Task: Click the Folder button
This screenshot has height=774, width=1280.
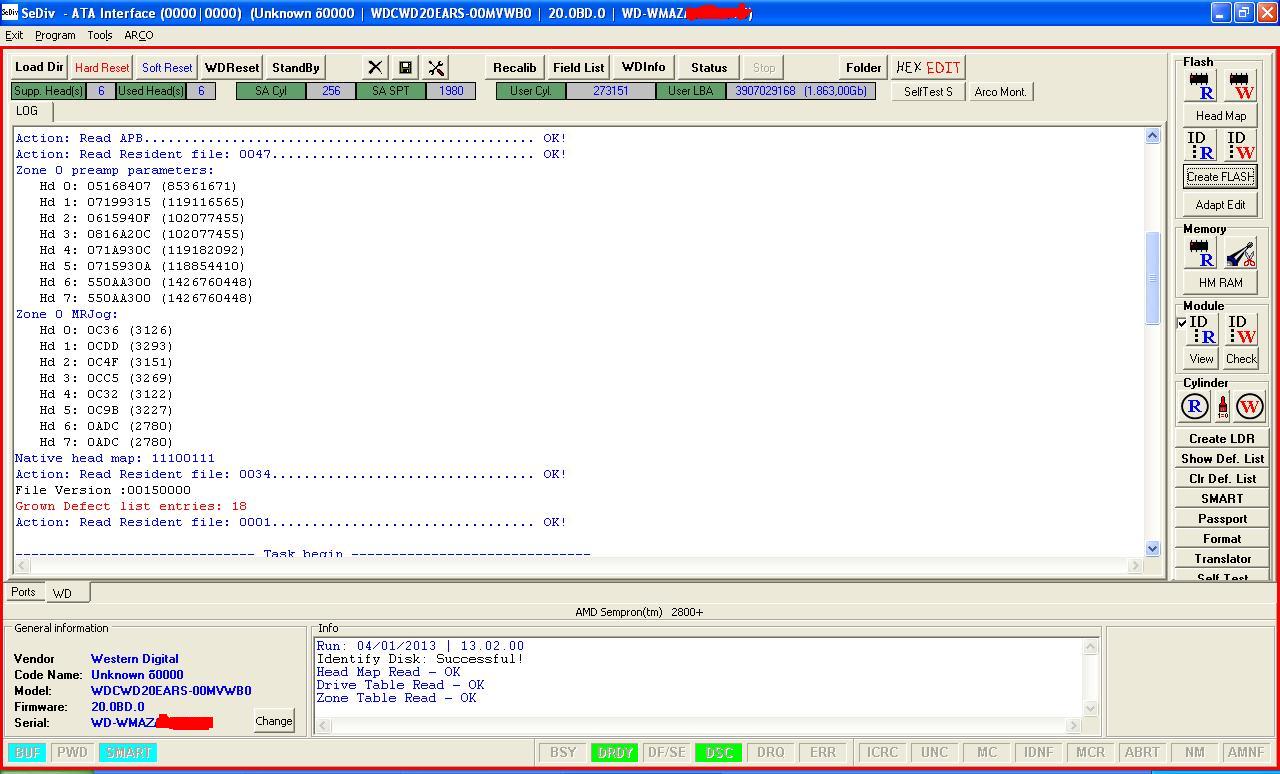Action: pyautogui.click(x=864, y=67)
